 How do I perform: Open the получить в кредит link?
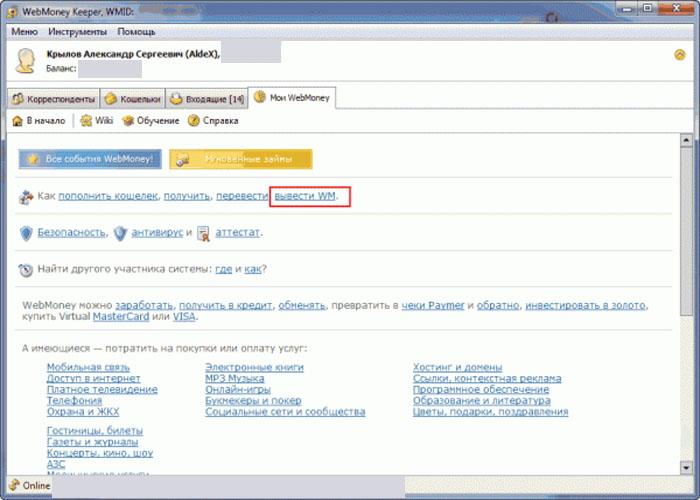click(x=225, y=305)
